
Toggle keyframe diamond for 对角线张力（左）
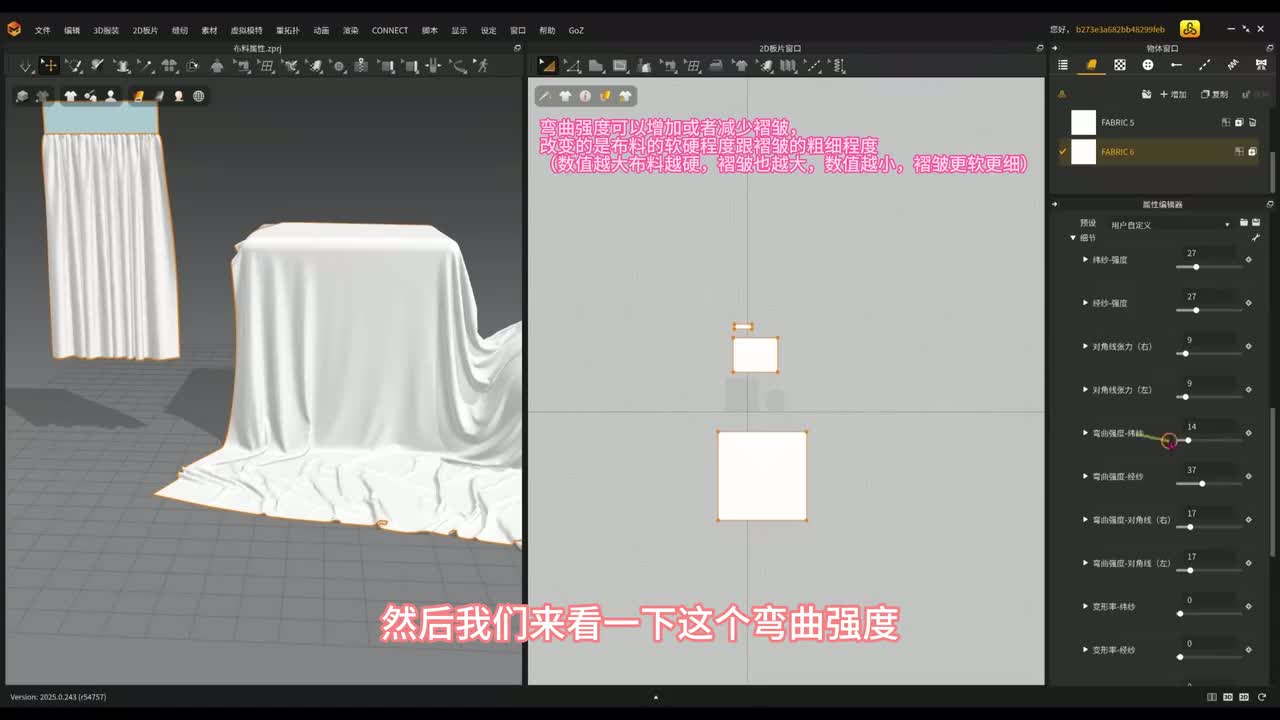click(x=1248, y=390)
